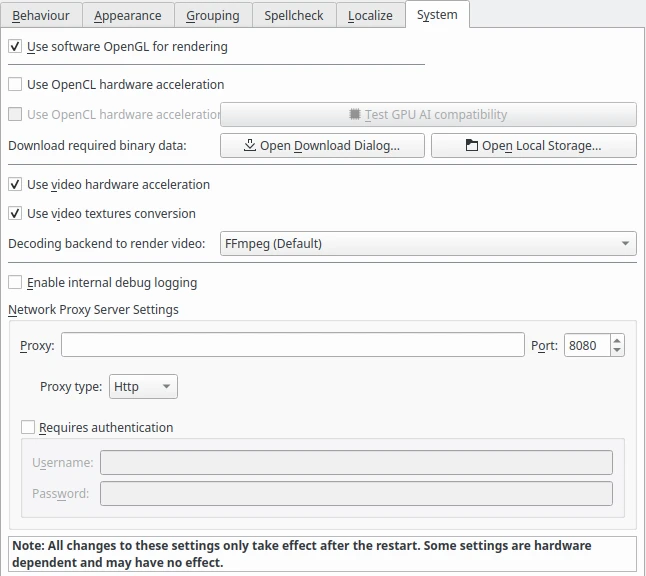Enable internal debug logging

coord(15,283)
